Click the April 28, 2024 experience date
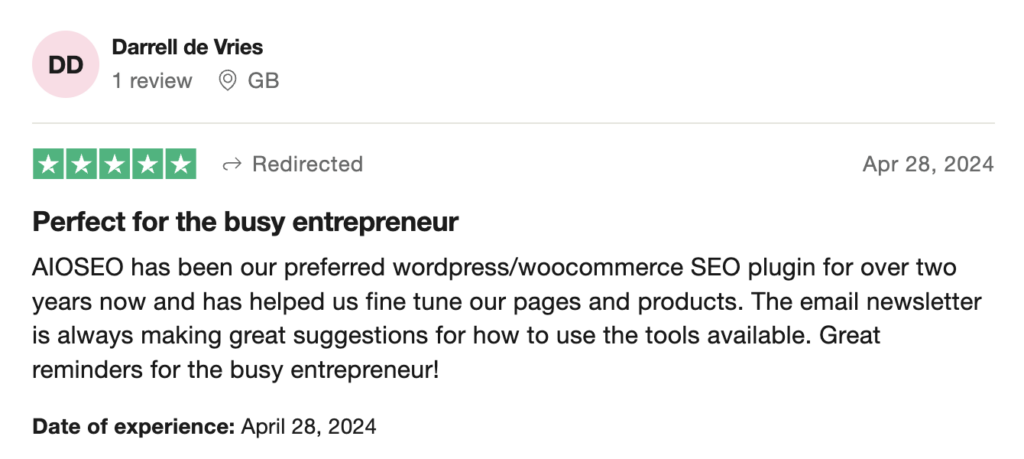 [309, 426]
